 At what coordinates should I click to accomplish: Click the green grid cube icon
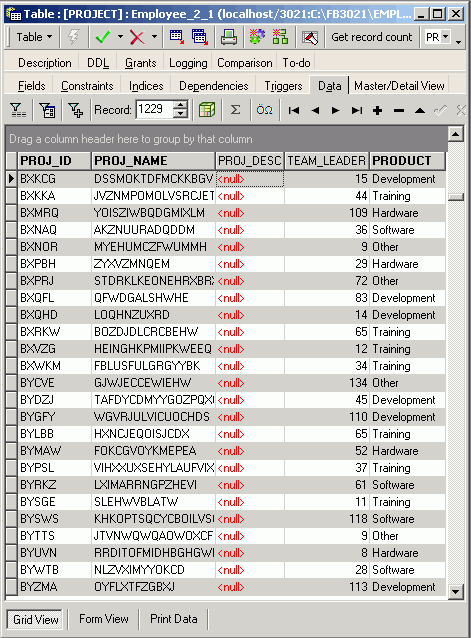[x=207, y=110]
